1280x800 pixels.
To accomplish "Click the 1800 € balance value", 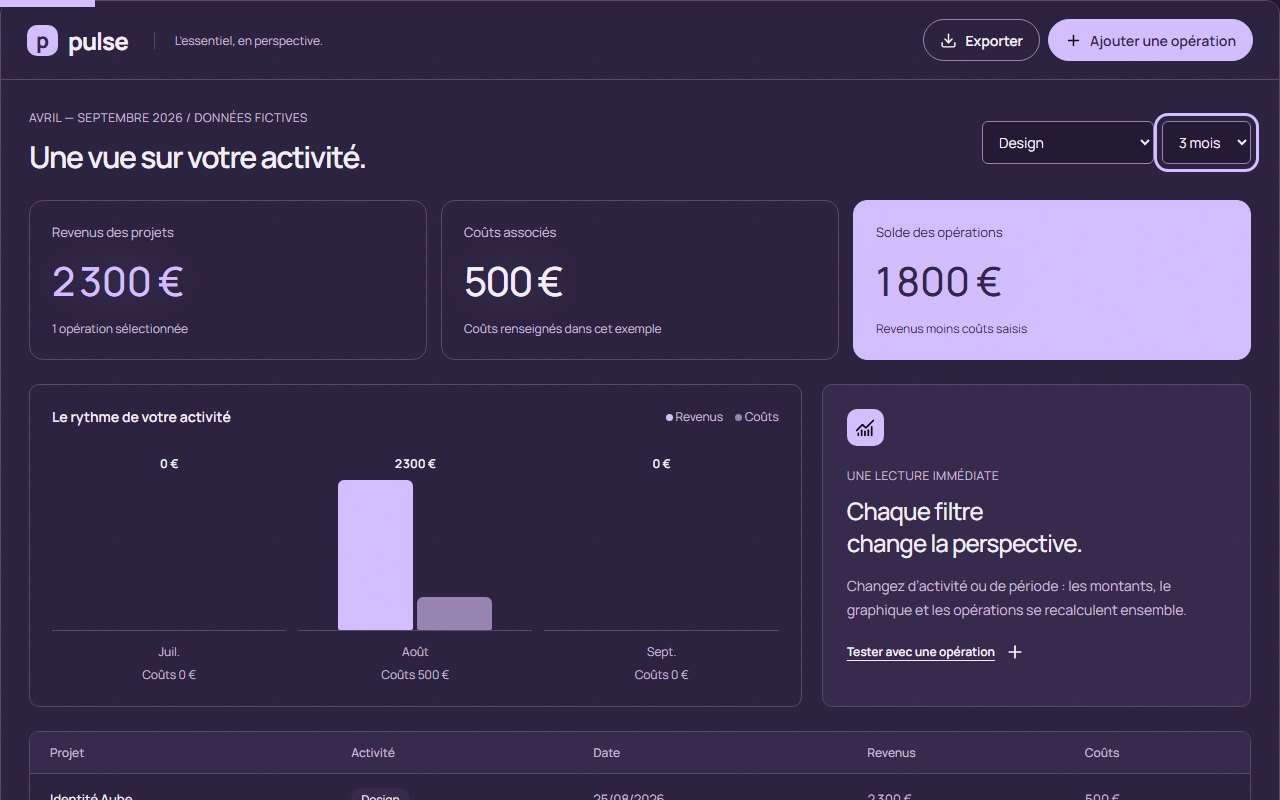I will tap(938, 282).
